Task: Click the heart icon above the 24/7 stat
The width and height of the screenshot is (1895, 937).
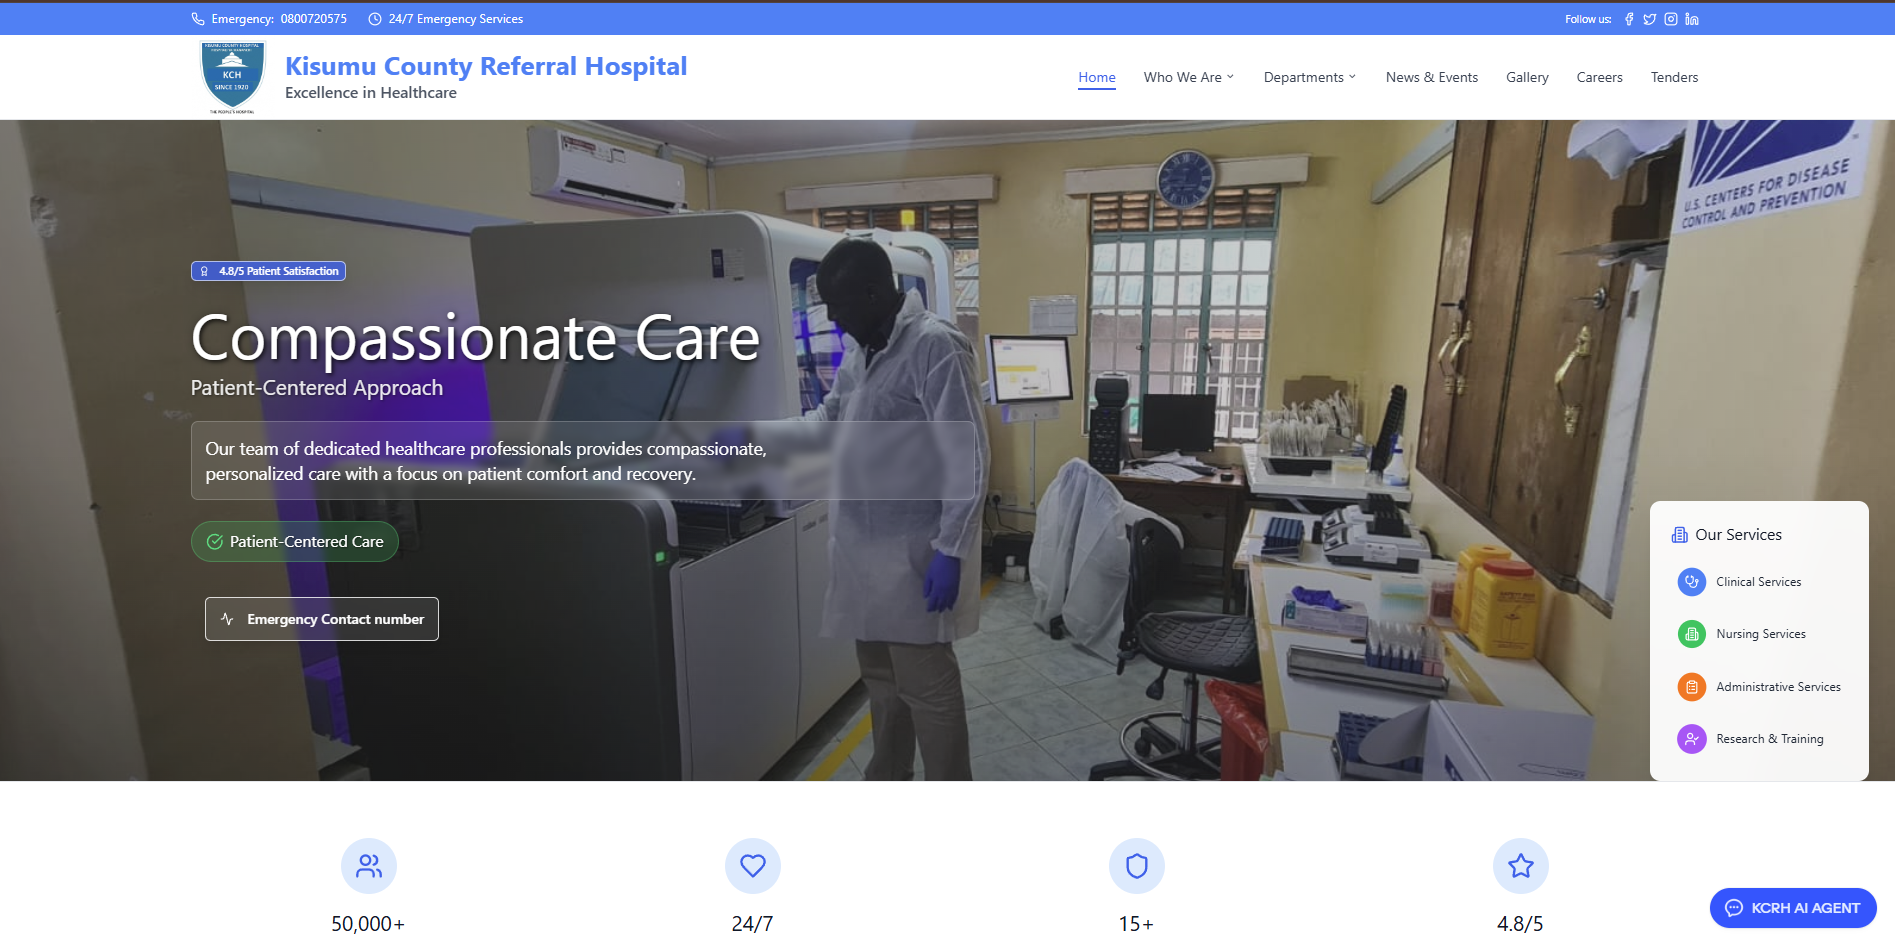Action: [x=752, y=866]
